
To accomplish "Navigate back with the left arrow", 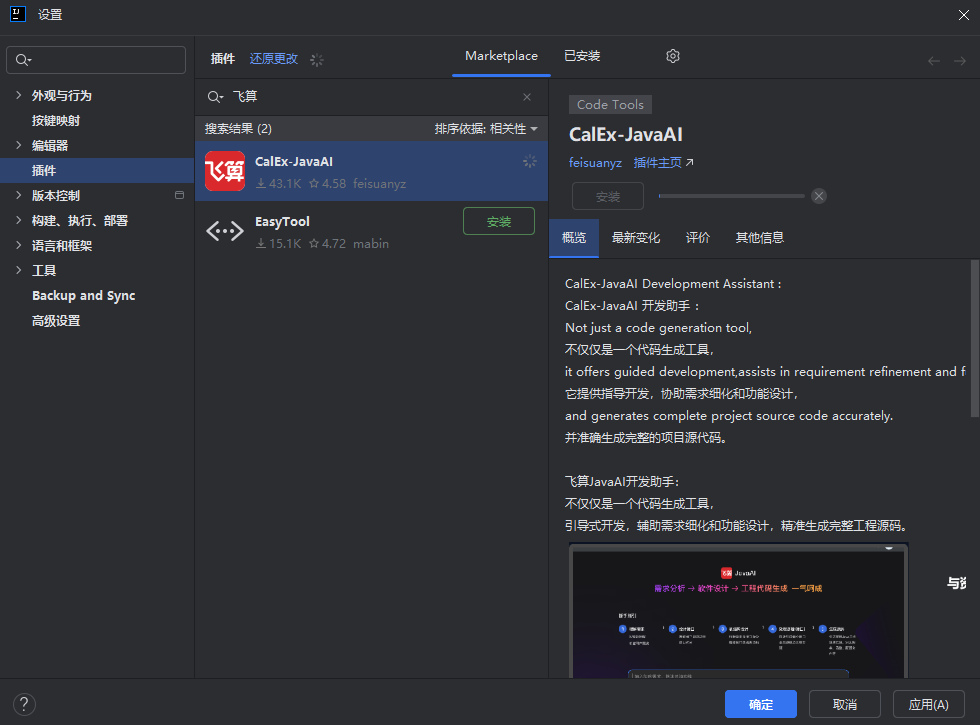I will (x=933, y=61).
